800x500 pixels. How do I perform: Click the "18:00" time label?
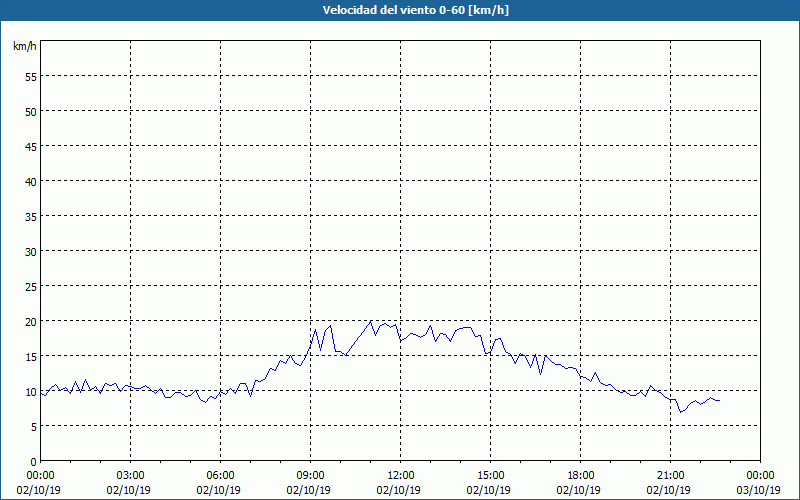pos(580,476)
